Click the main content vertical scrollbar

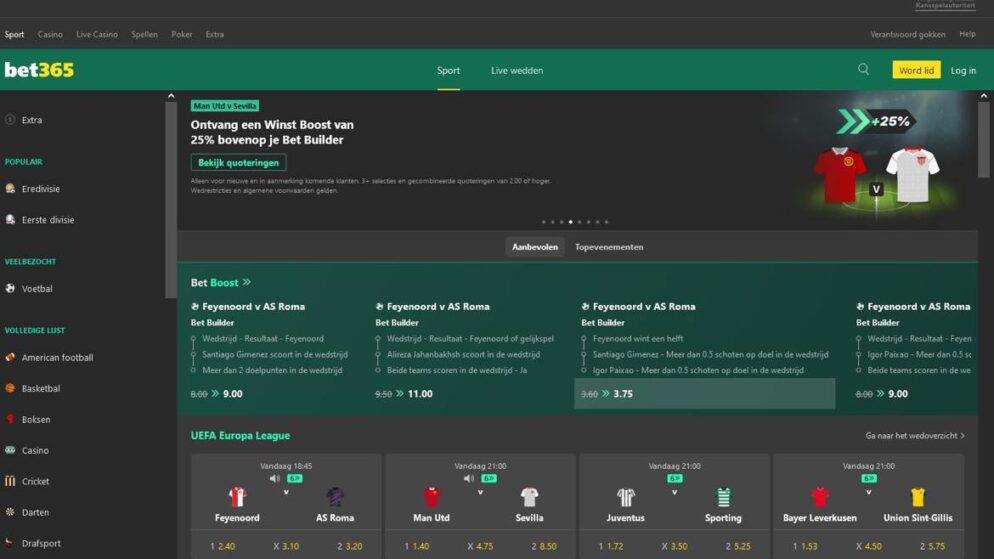coord(983,139)
